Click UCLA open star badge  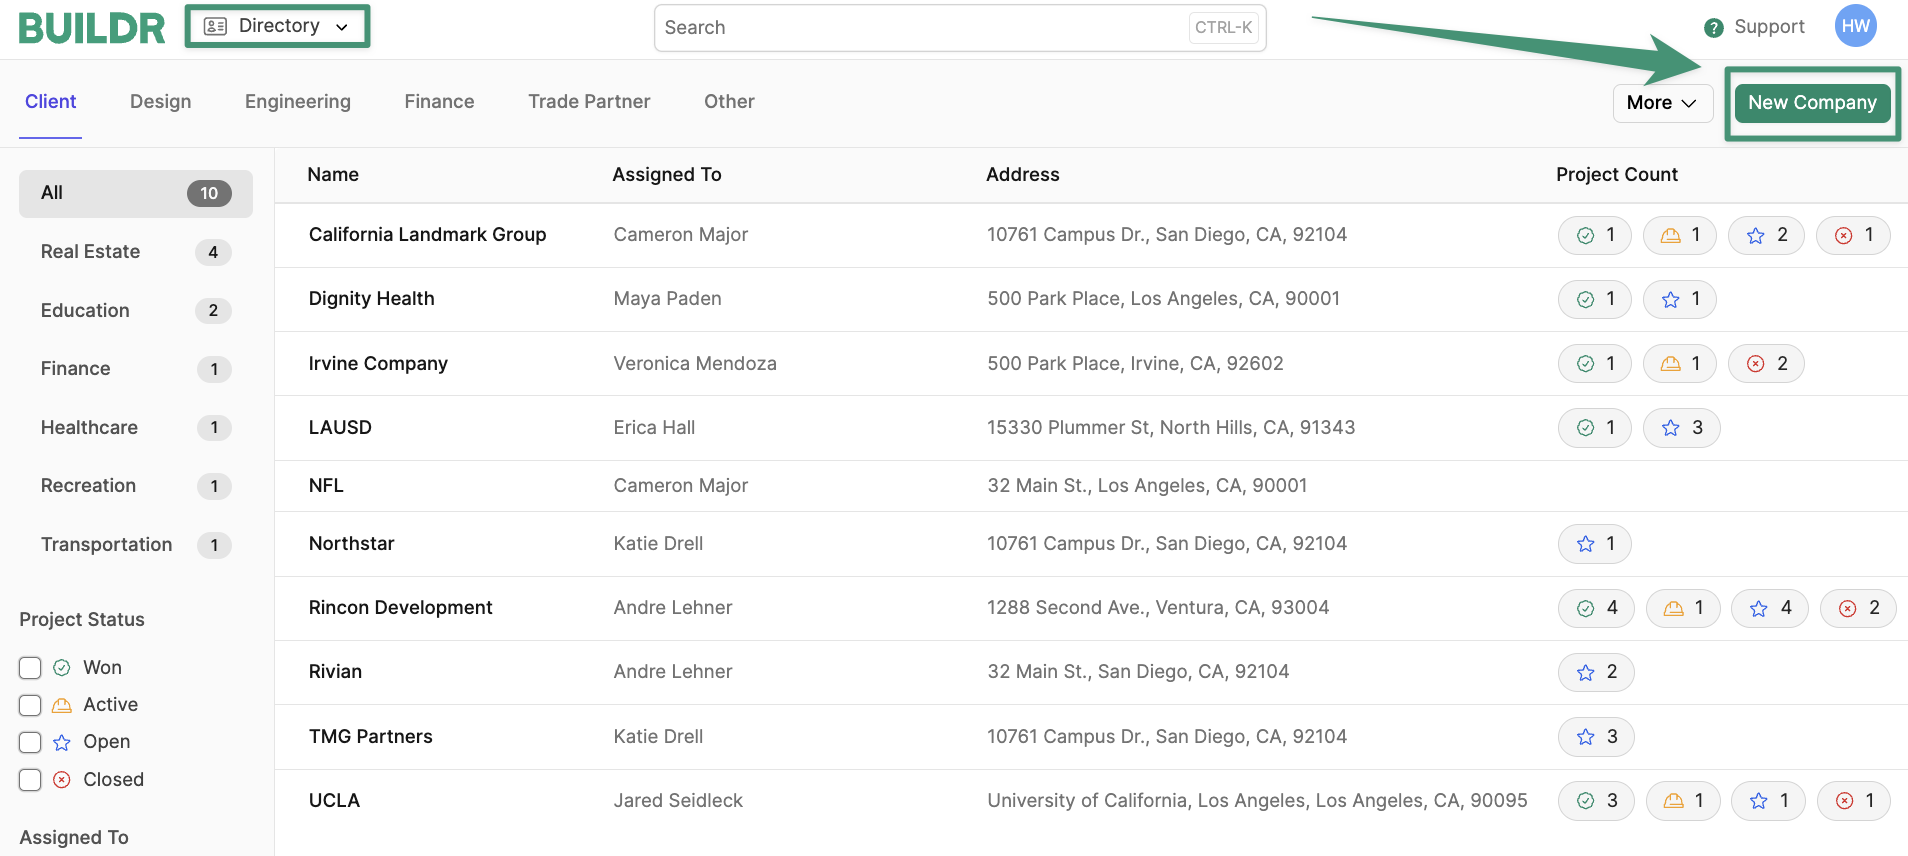click(x=1768, y=801)
